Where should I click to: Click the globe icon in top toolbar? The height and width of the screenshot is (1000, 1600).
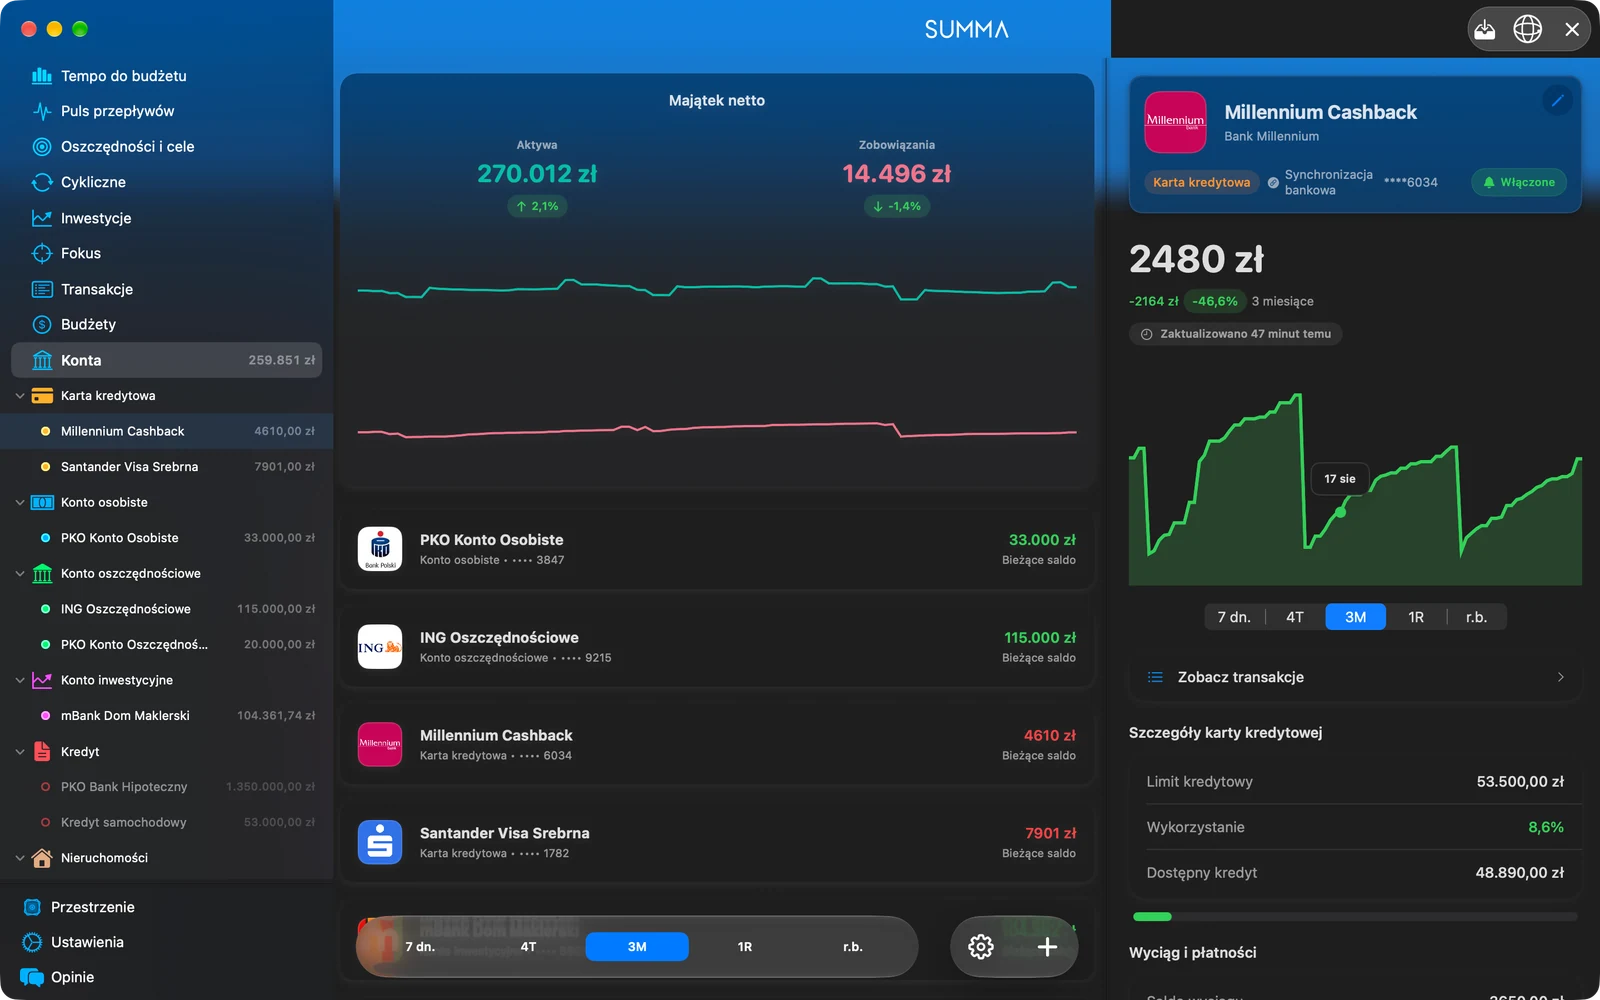click(1528, 29)
